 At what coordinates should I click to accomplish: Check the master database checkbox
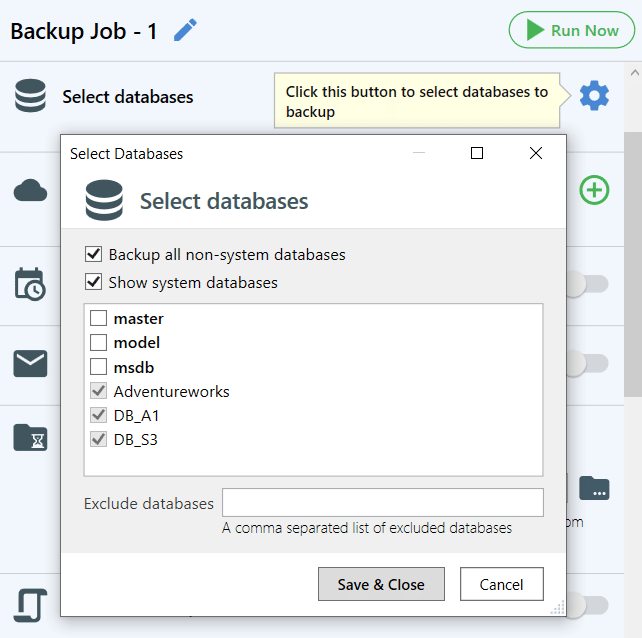99,319
